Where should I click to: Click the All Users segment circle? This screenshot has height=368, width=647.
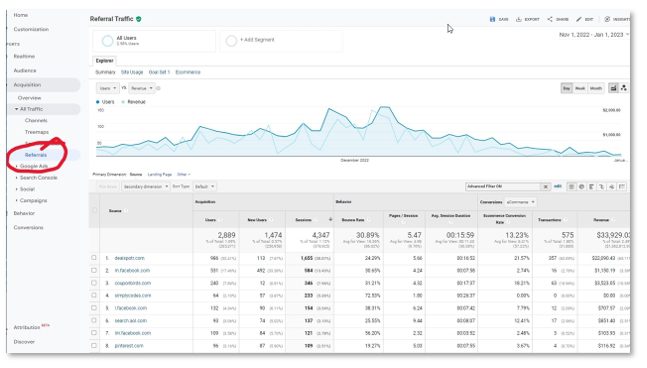(x=107, y=40)
